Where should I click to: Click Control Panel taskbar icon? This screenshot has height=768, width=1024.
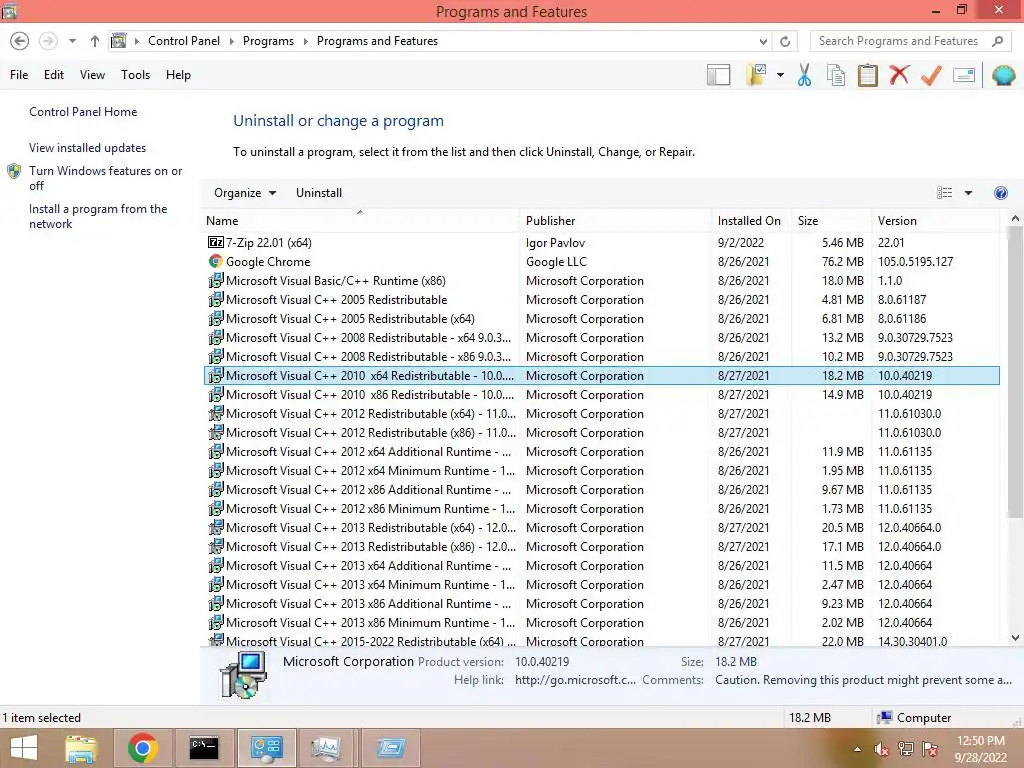(266, 748)
